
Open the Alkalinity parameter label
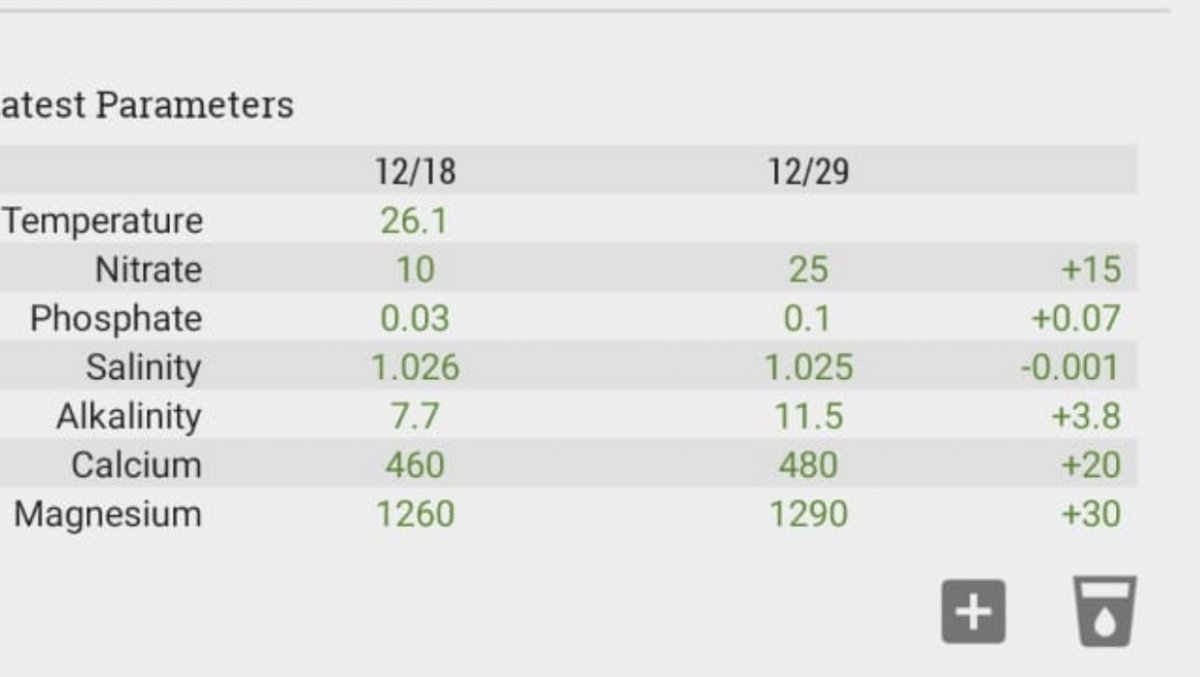click(128, 416)
